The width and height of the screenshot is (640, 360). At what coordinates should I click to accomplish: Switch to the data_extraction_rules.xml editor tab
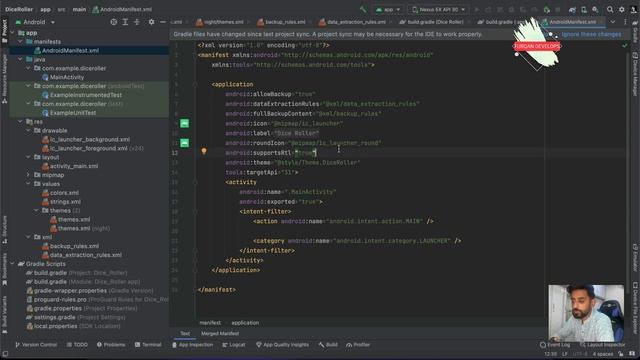352,22
